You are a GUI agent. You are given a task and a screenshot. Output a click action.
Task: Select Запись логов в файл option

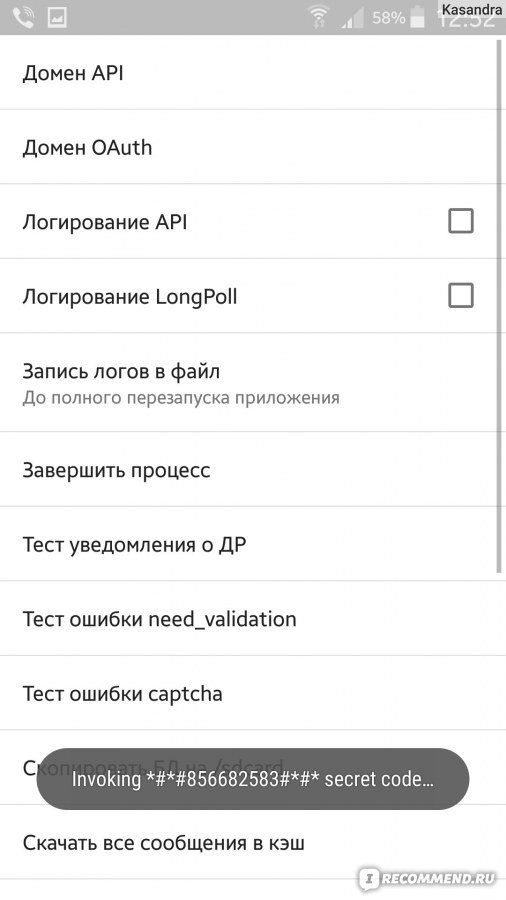coord(249,383)
